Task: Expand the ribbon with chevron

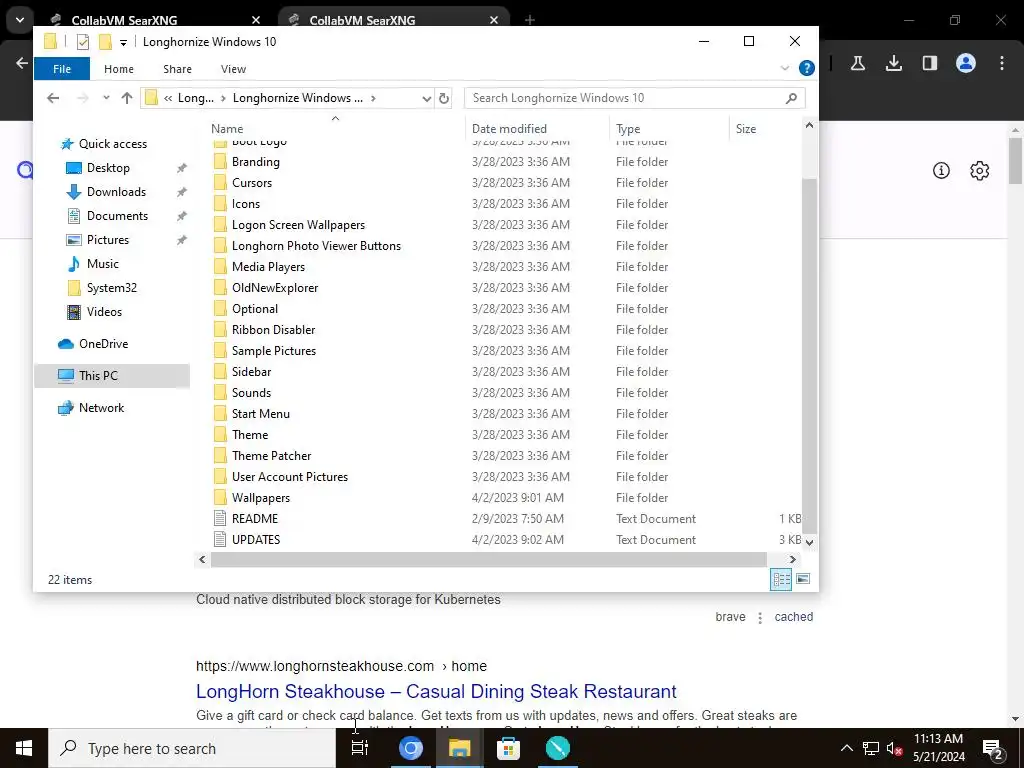Action: [784, 68]
